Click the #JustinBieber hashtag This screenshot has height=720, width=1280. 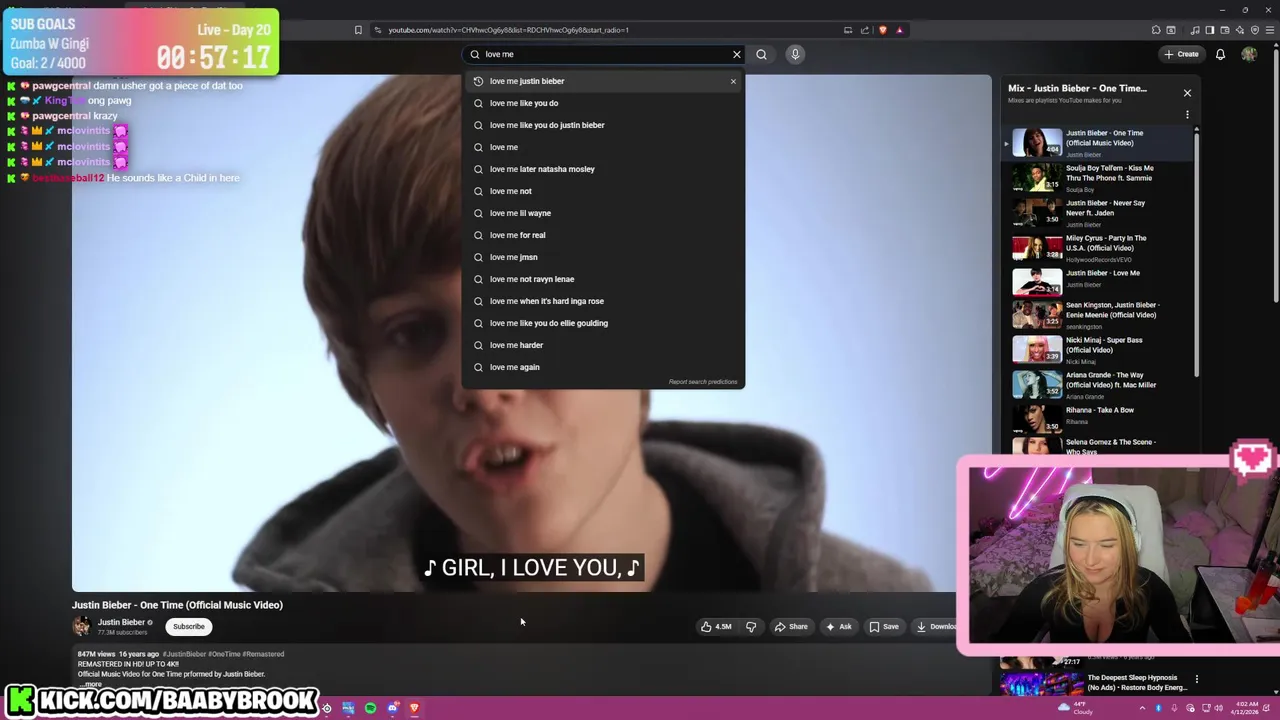pyautogui.click(x=184, y=654)
